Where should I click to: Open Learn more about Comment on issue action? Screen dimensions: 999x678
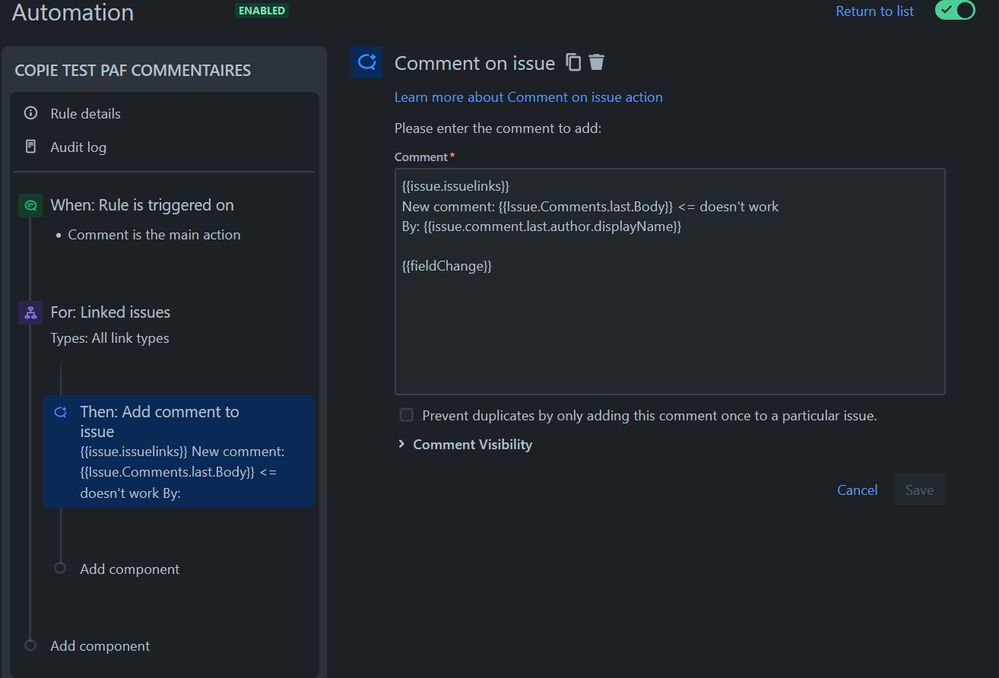(x=528, y=97)
